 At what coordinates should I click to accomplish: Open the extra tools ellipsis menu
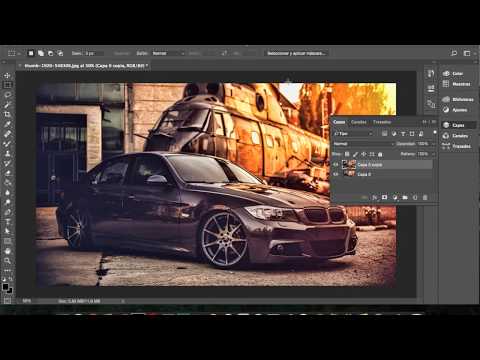[7, 270]
